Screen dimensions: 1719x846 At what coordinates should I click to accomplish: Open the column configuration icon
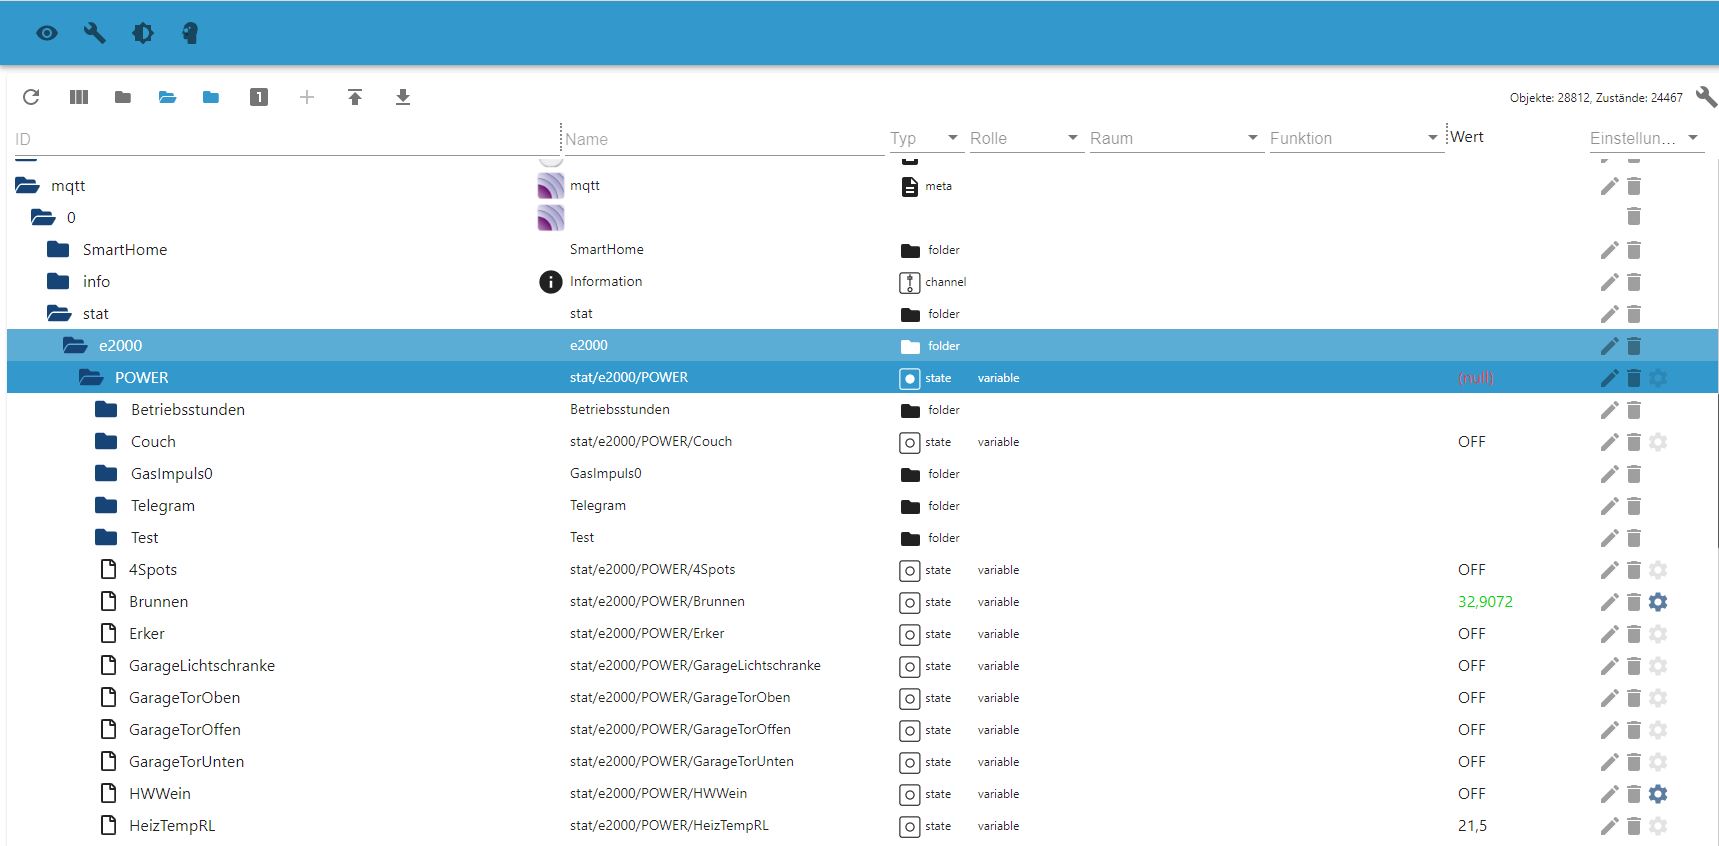click(x=79, y=97)
